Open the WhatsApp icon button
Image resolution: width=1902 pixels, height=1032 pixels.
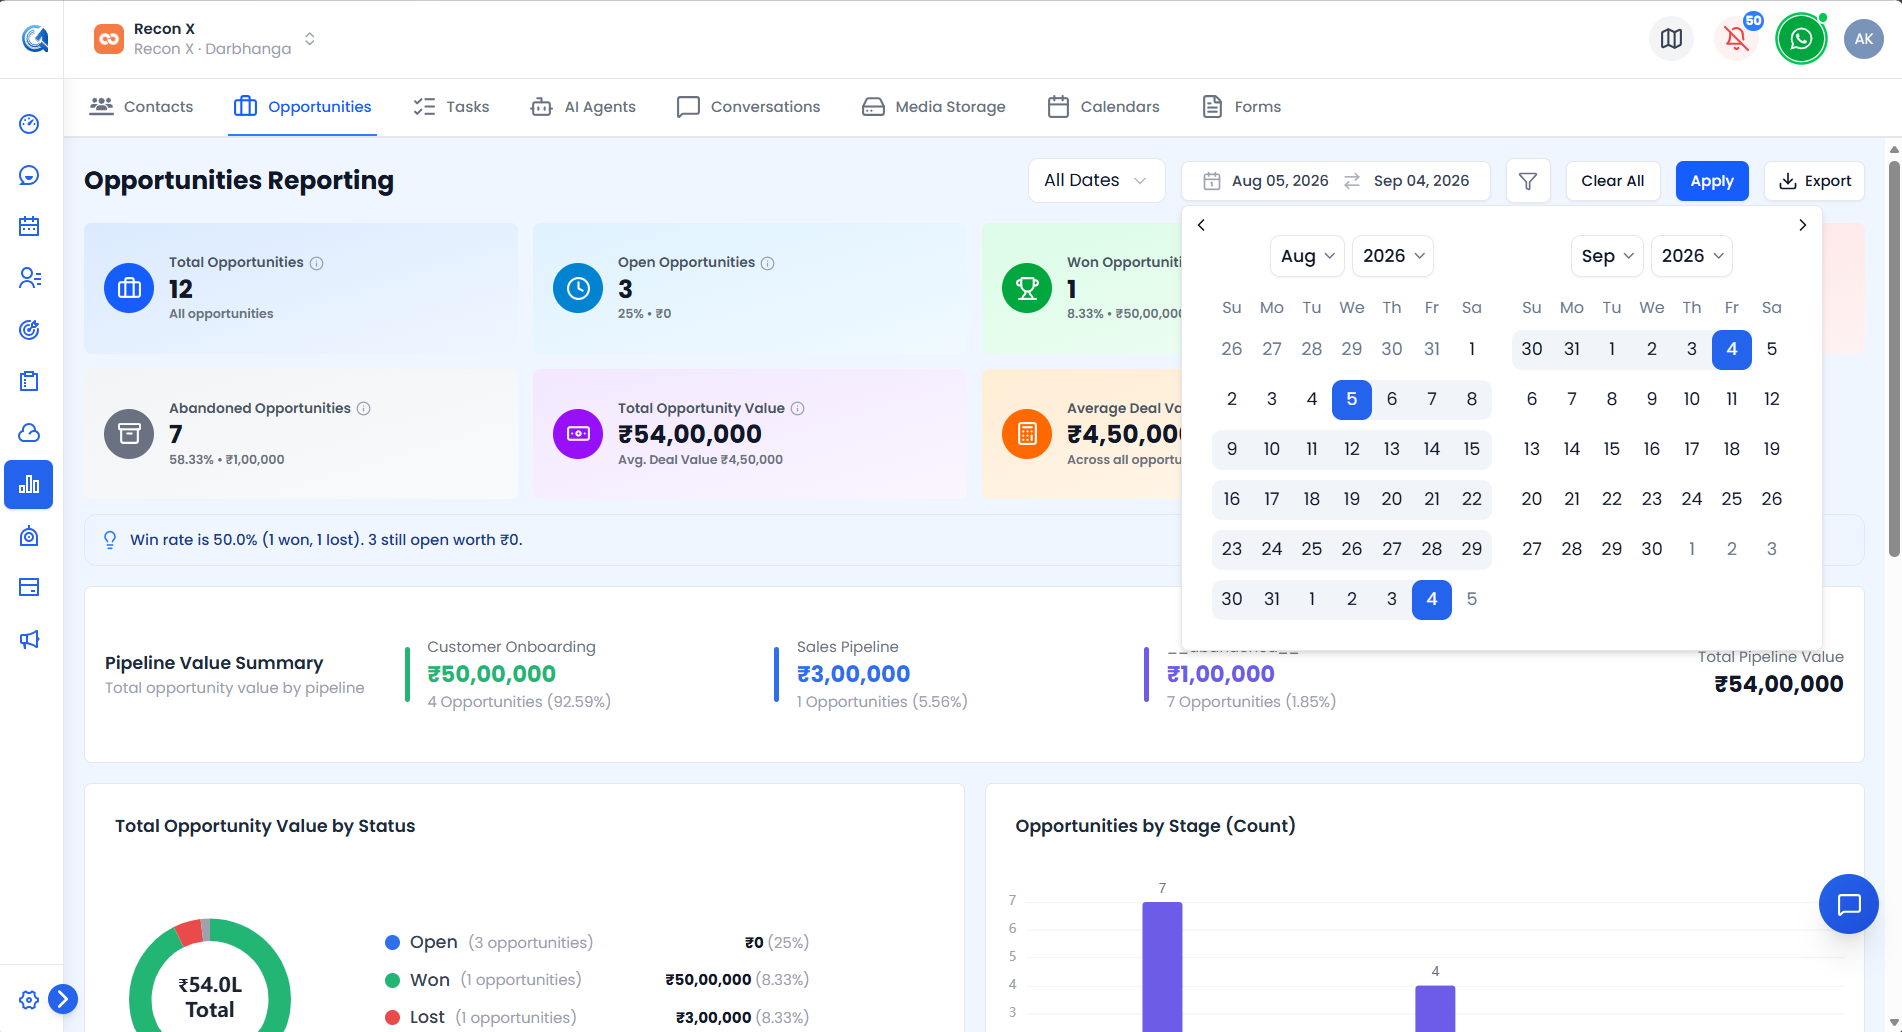(1801, 39)
